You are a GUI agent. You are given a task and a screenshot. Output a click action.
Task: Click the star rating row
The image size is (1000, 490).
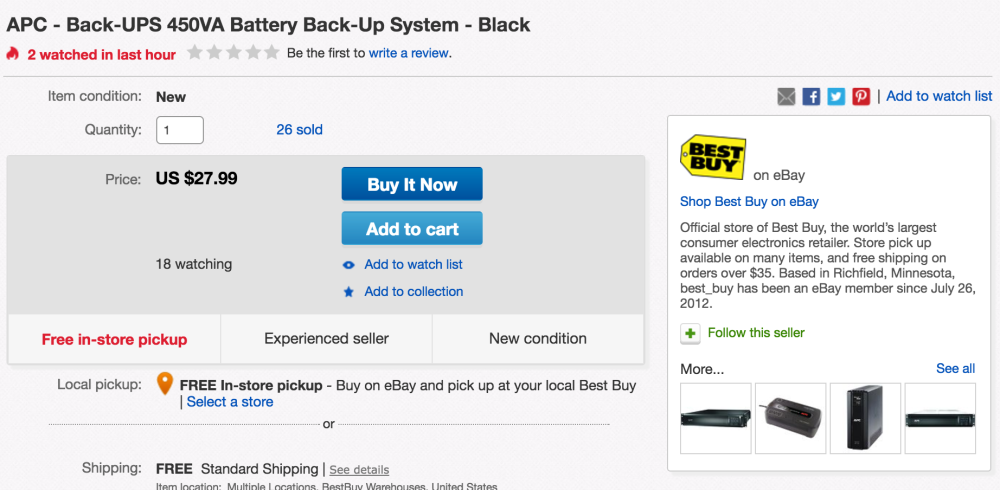[232, 53]
